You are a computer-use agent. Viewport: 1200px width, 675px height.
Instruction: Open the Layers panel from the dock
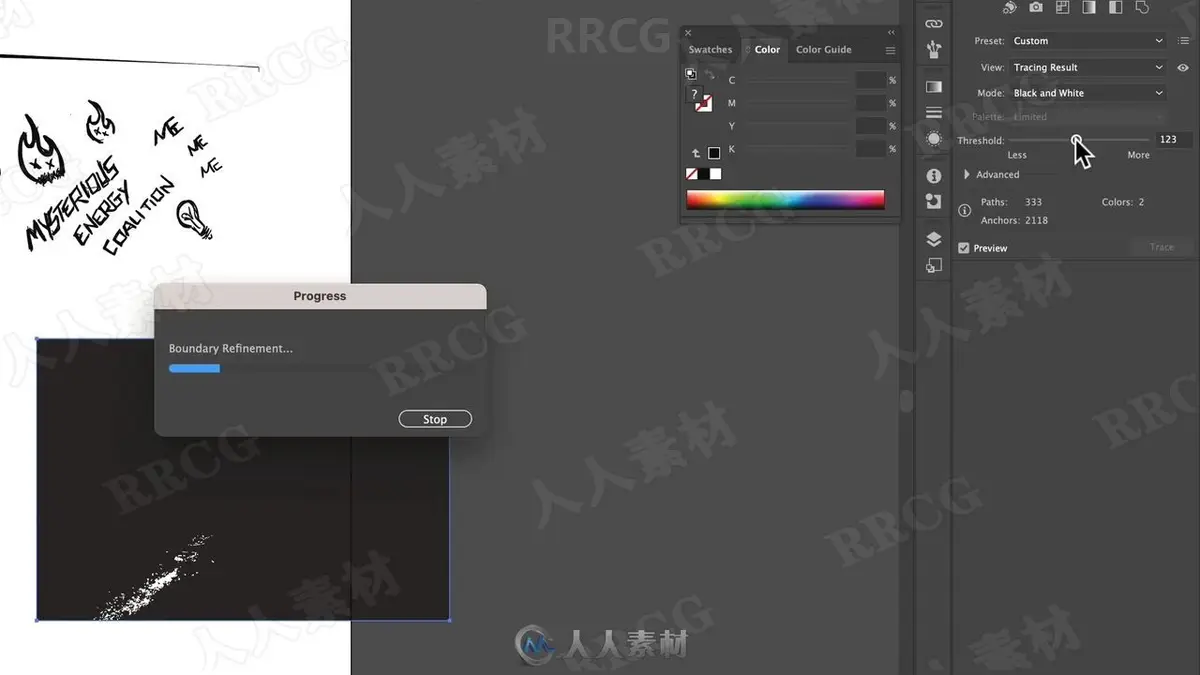pos(934,239)
